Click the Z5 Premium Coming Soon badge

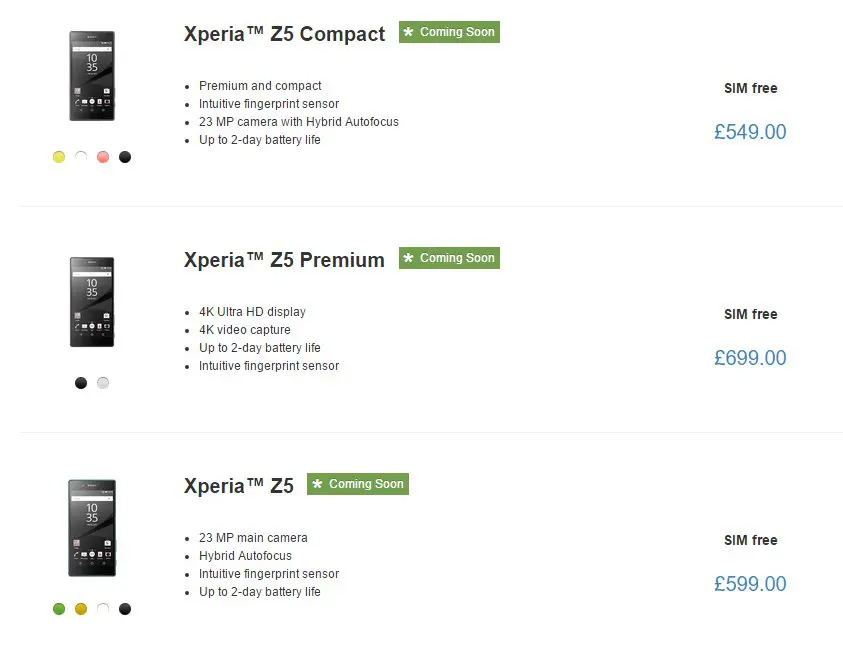point(449,258)
